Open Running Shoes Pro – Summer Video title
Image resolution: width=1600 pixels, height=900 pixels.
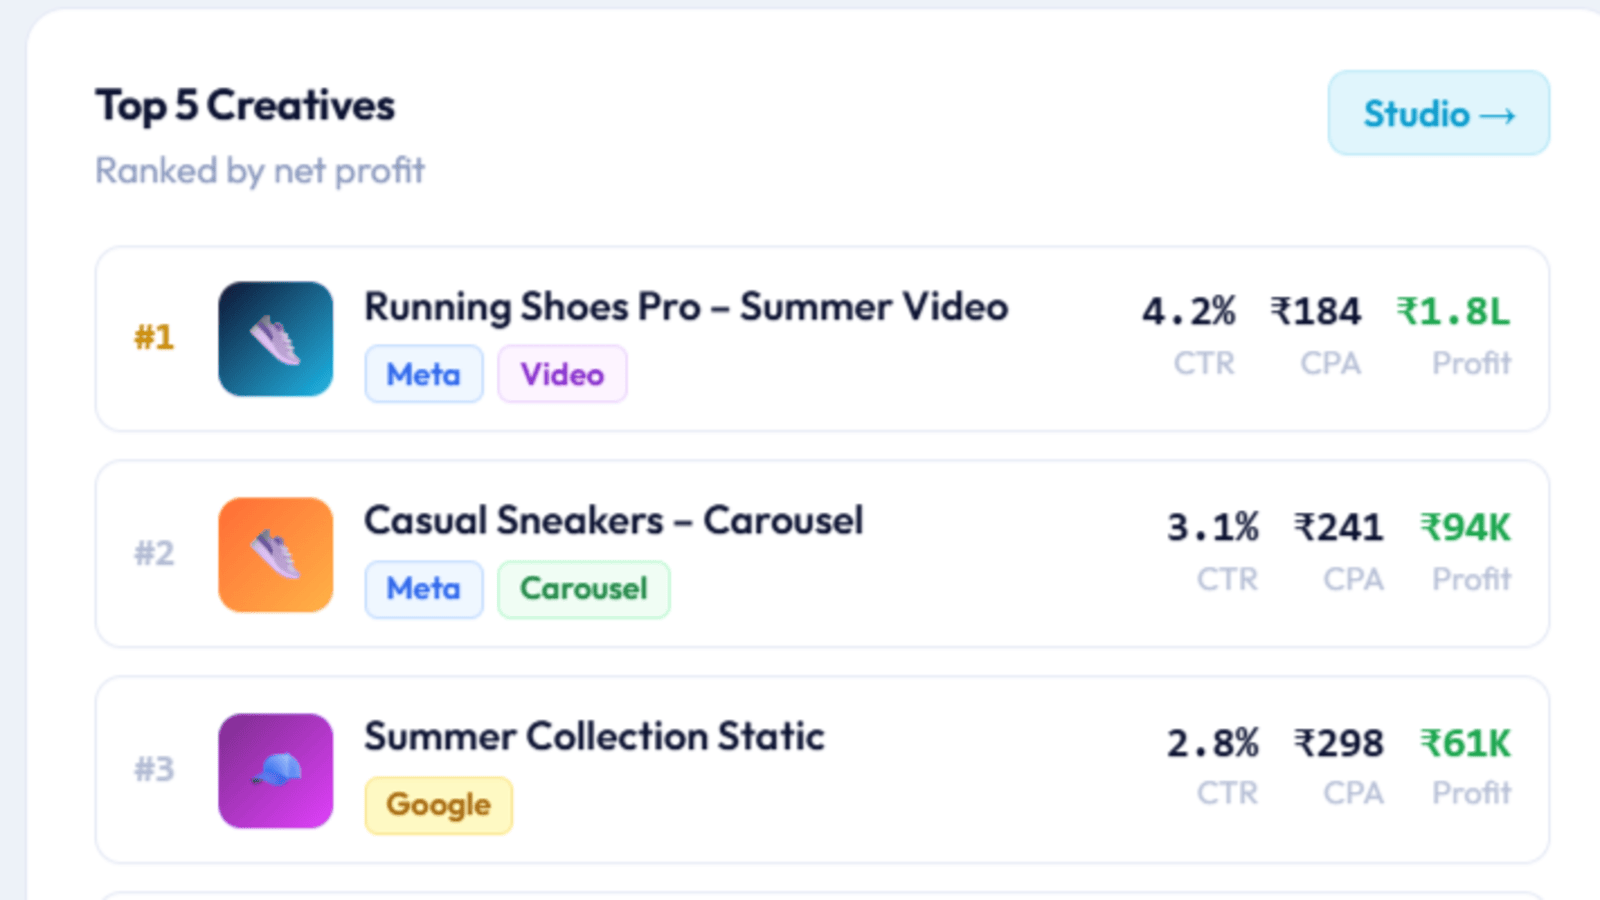(x=686, y=307)
